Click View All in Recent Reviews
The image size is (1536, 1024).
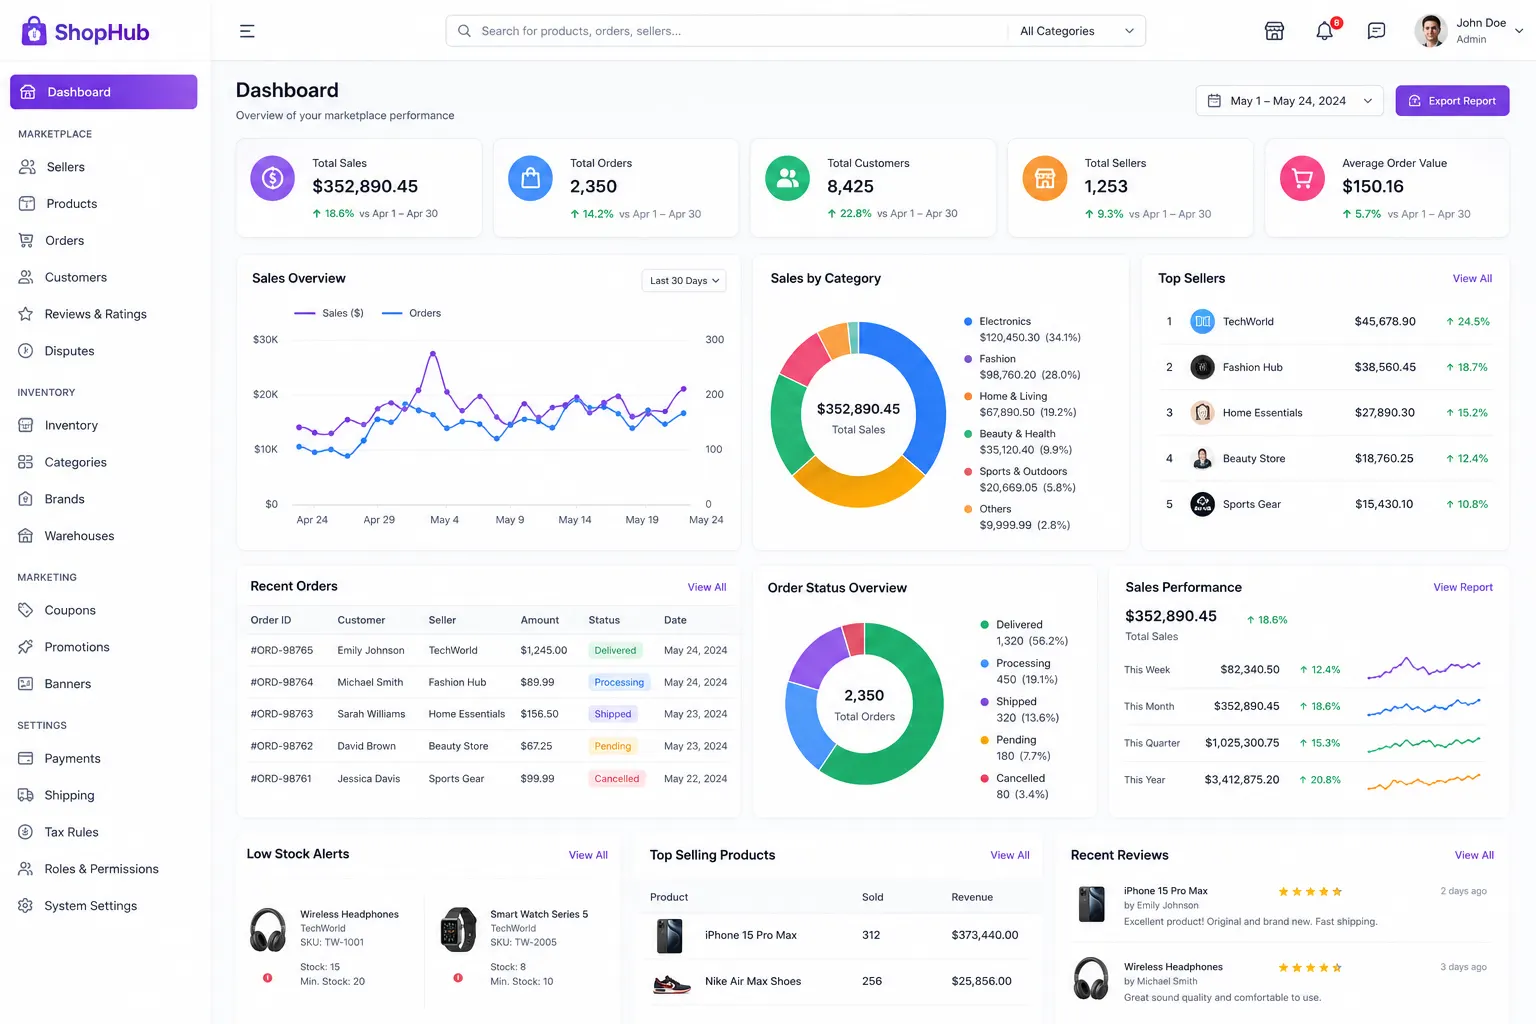1474,855
